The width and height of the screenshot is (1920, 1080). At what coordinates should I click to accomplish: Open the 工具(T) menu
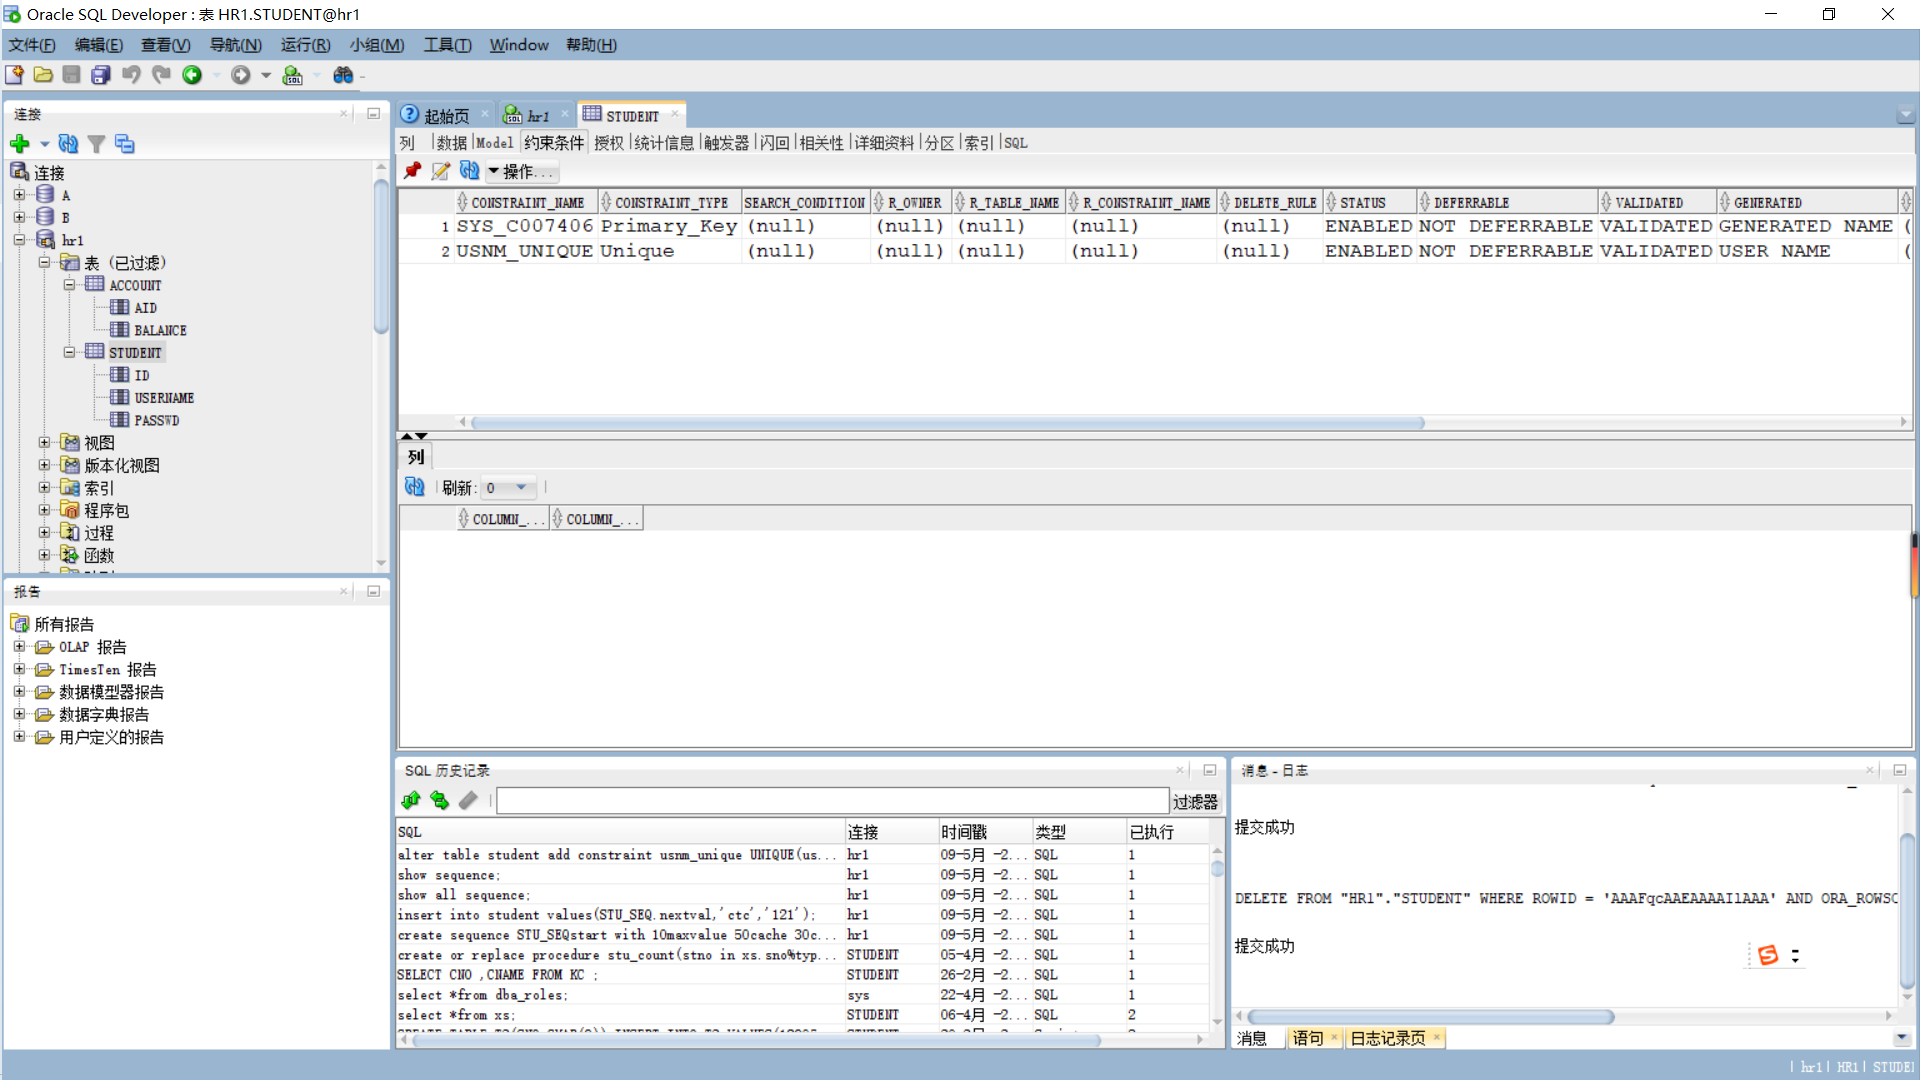pyautogui.click(x=447, y=45)
